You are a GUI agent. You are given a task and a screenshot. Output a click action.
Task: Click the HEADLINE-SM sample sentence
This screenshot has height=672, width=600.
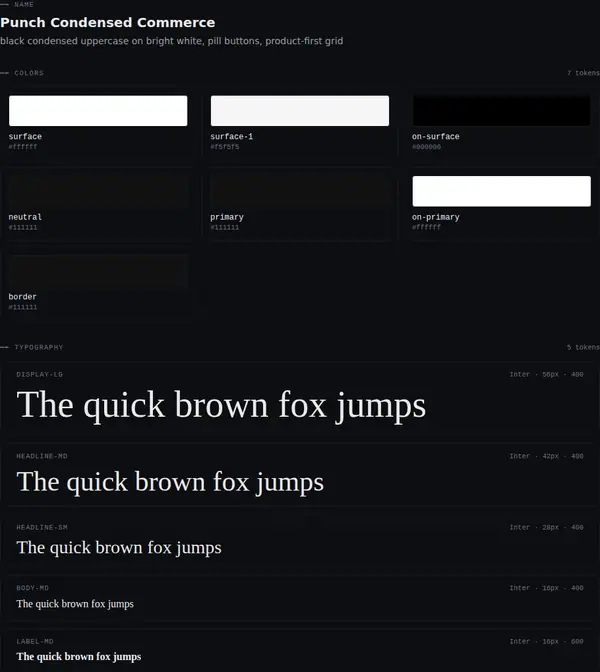[119, 548]
